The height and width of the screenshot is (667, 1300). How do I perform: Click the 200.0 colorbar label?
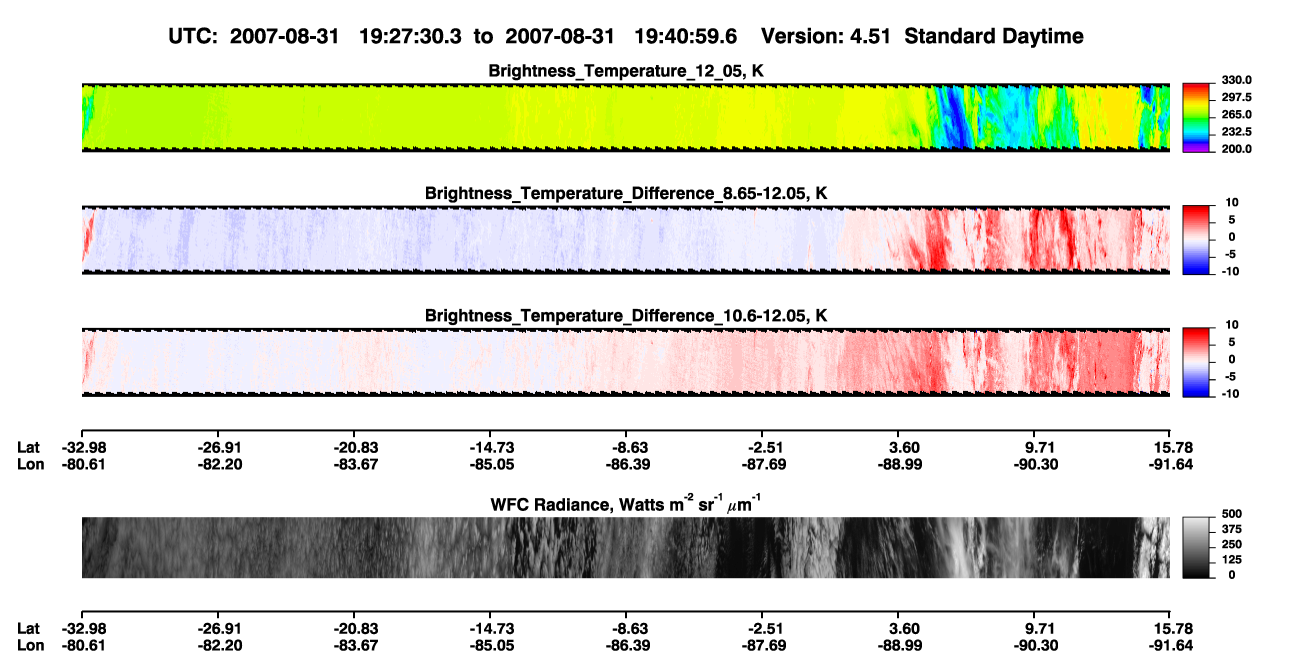click(x=1237, y=149)
